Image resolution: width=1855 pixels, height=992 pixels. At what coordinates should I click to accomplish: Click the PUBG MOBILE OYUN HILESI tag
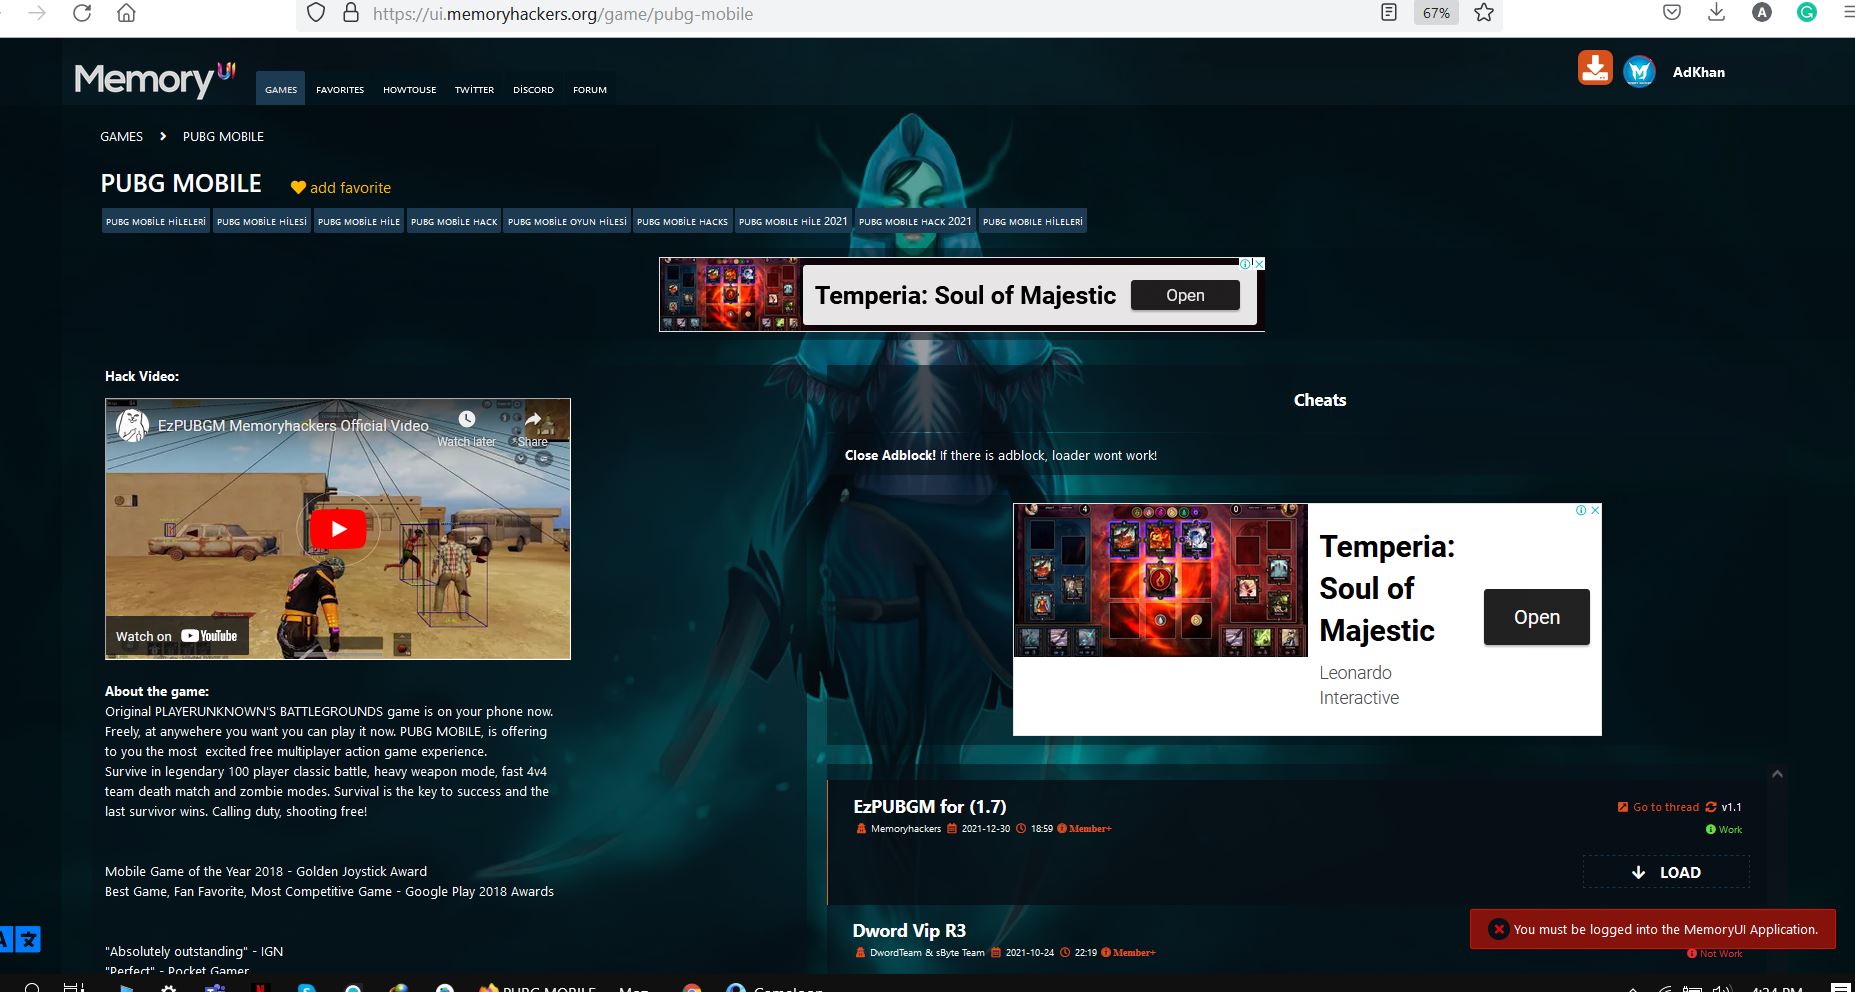[x=567, y=221]
